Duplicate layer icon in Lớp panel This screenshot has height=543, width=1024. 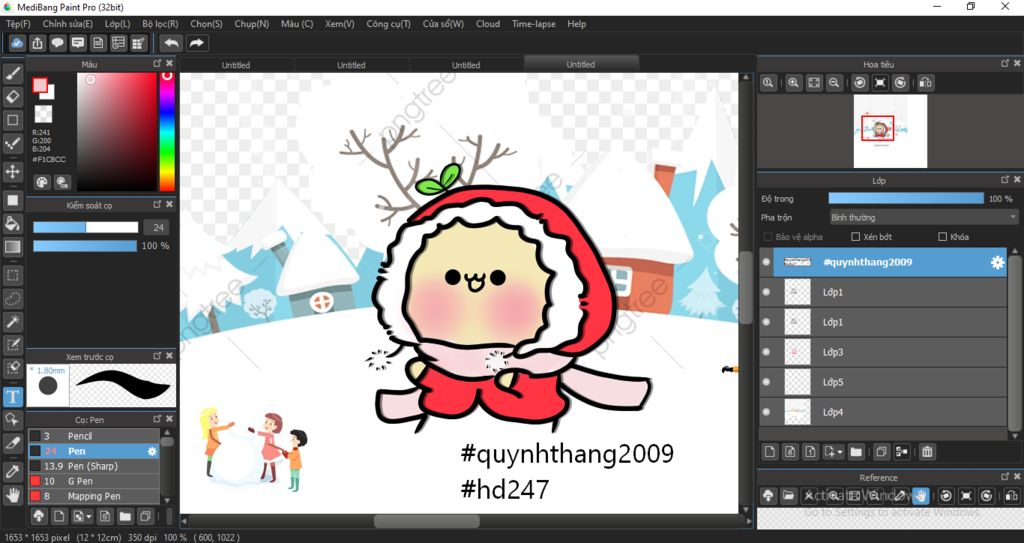click(881, 452)
